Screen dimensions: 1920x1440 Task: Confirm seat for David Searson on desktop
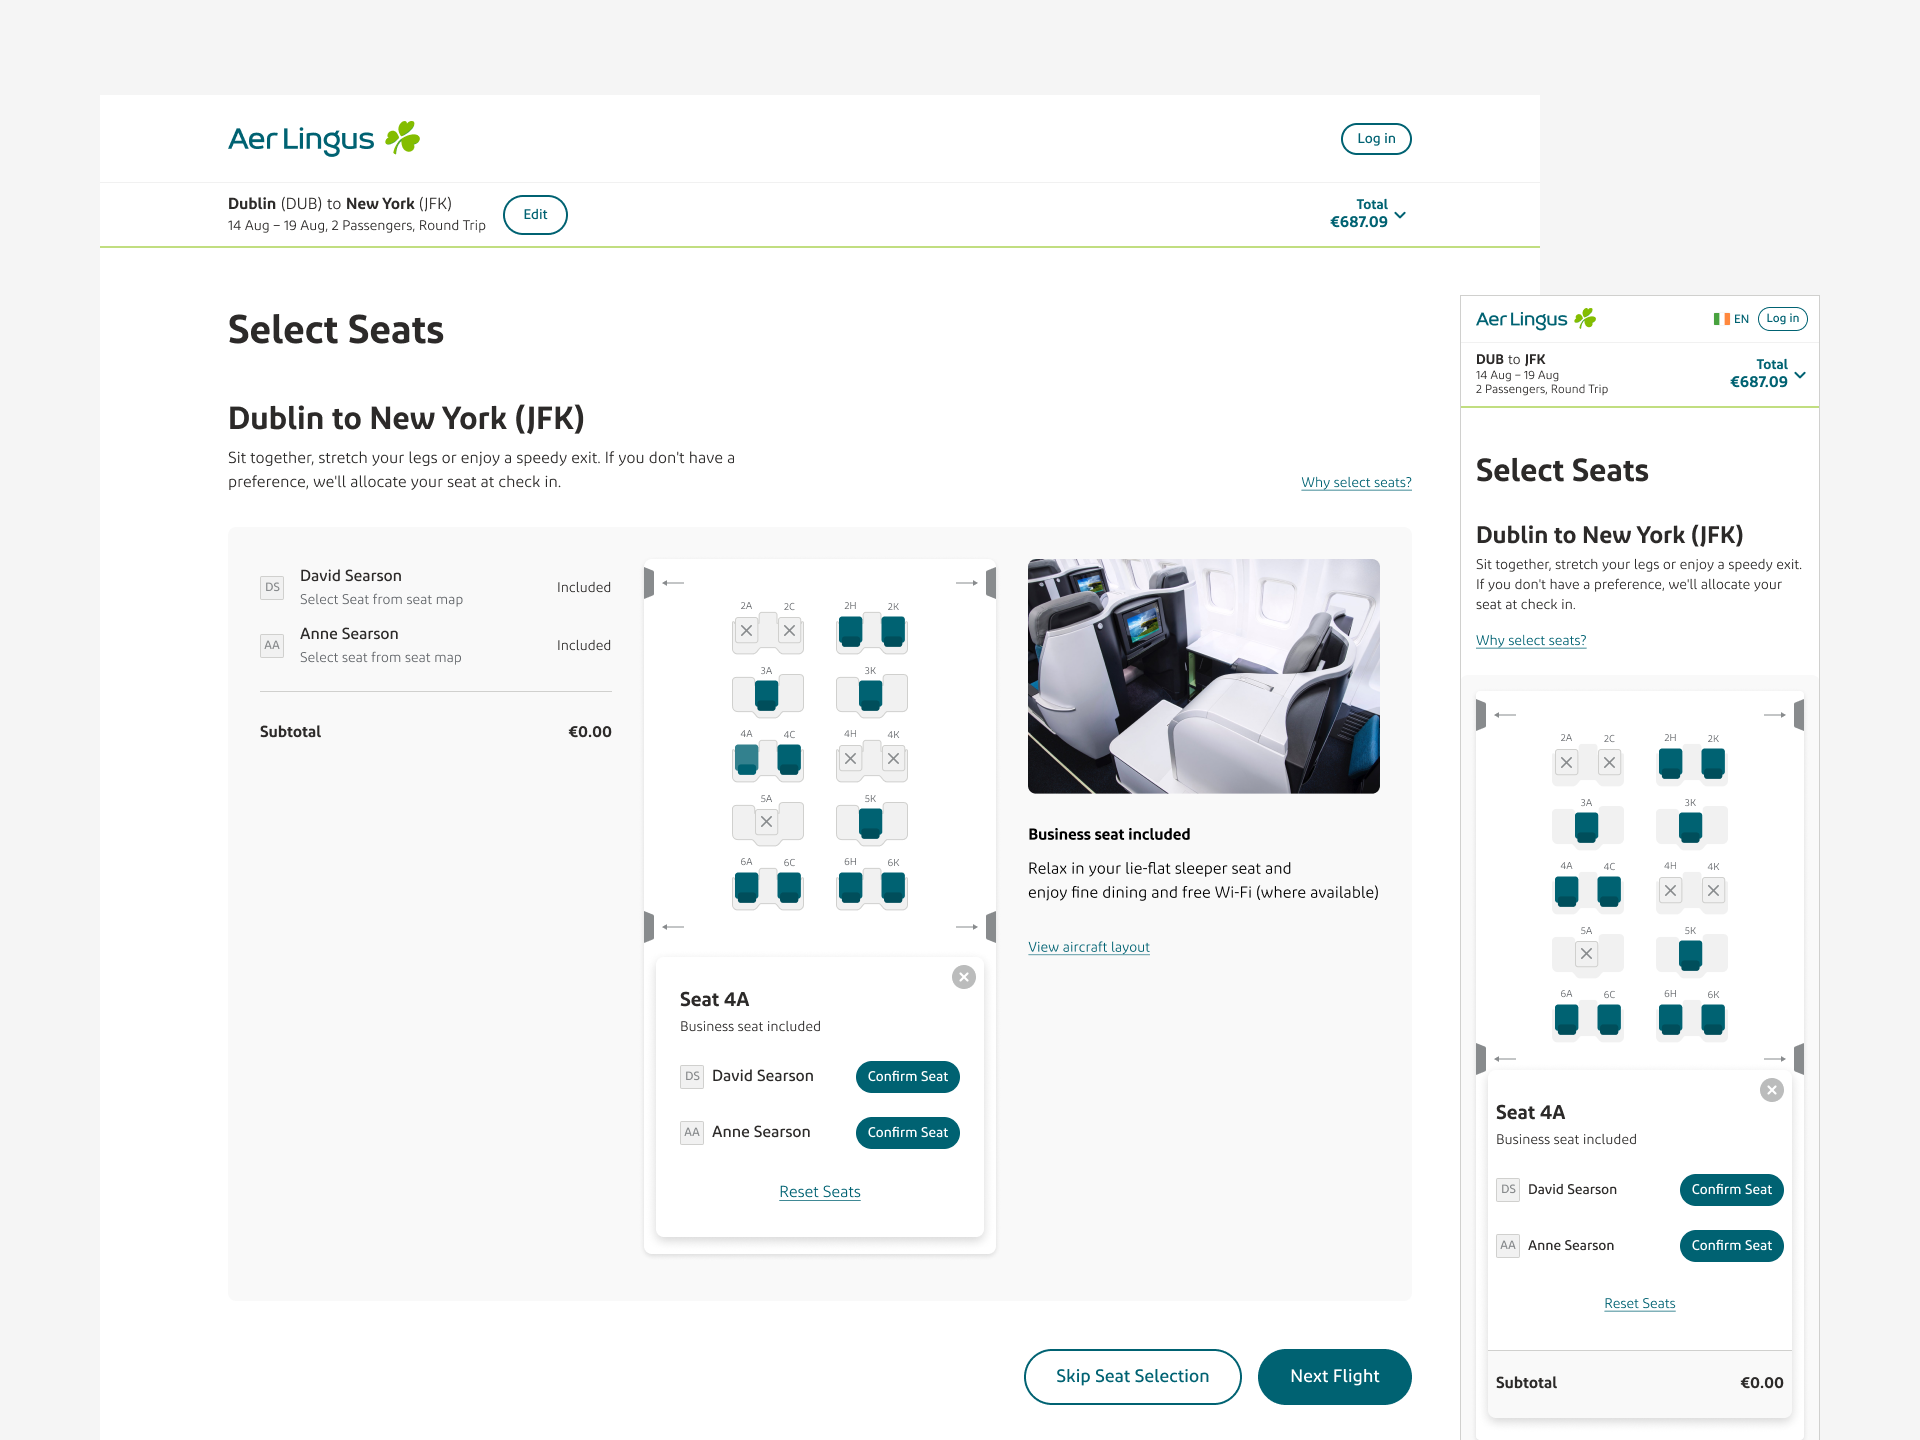[x=907, y=1076]
